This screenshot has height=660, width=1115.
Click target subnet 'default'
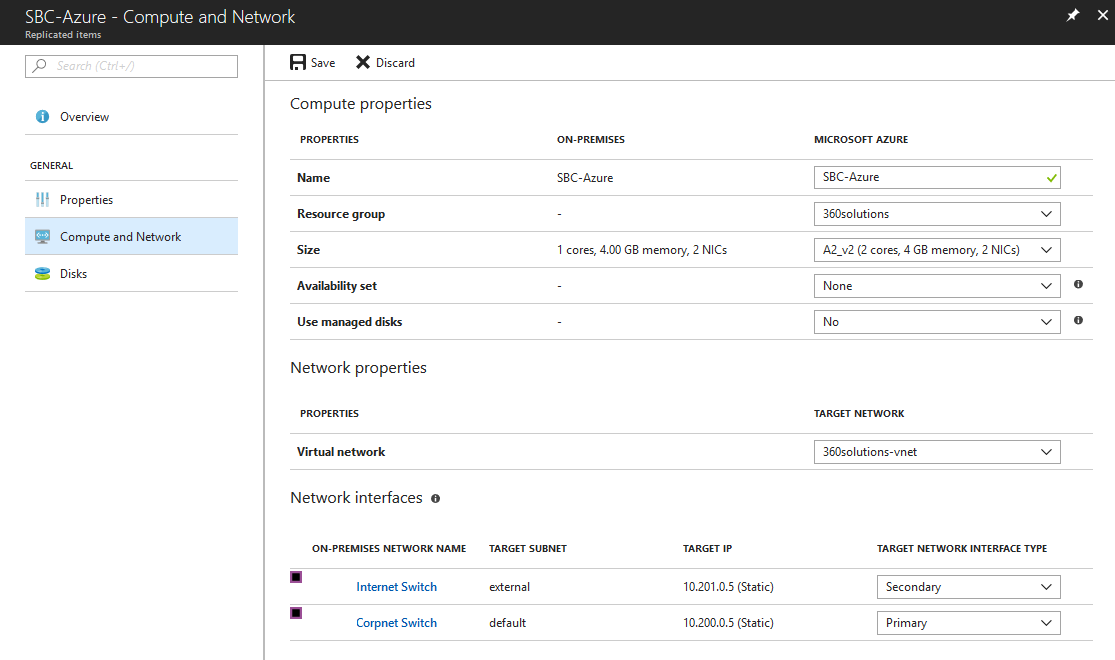click(x=508, y=623)
